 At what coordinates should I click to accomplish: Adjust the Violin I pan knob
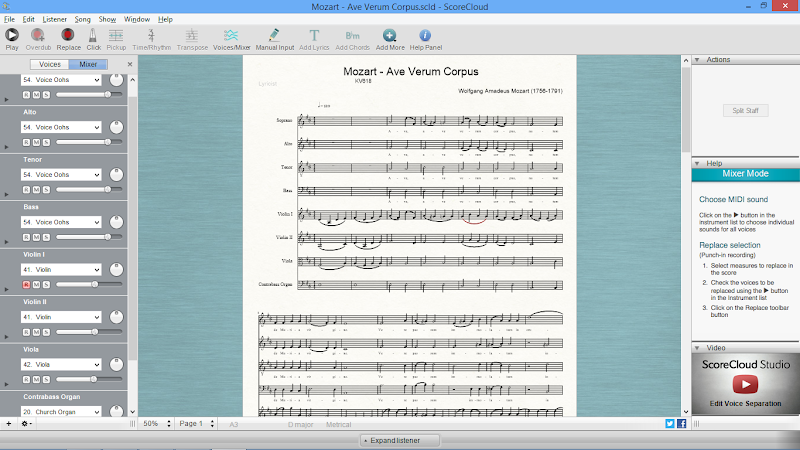point(116,269)
